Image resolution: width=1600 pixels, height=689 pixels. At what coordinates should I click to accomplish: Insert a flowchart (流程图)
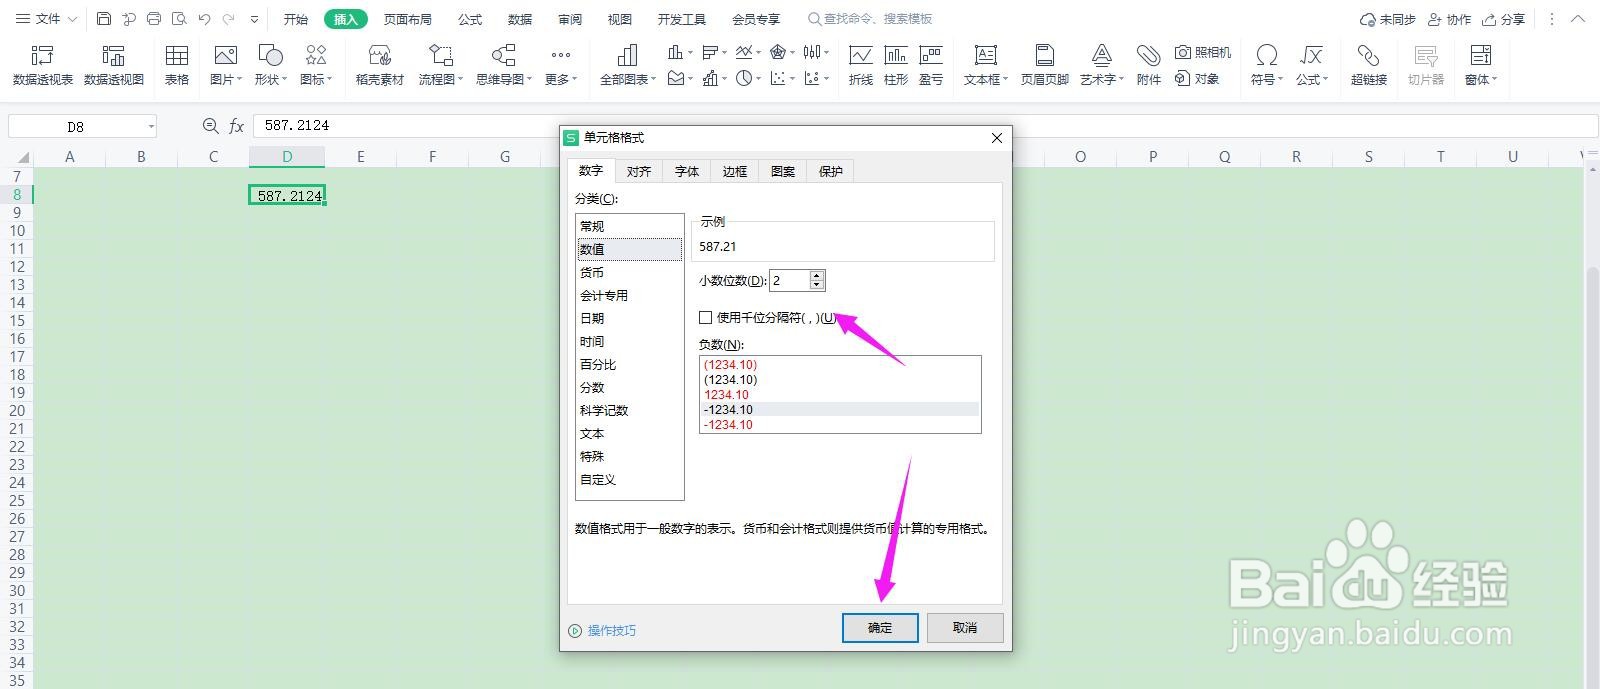pos(441,65)
